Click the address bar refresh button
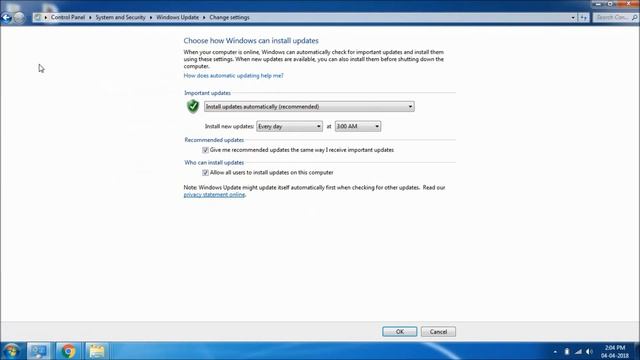 click(x=584, y=18)
